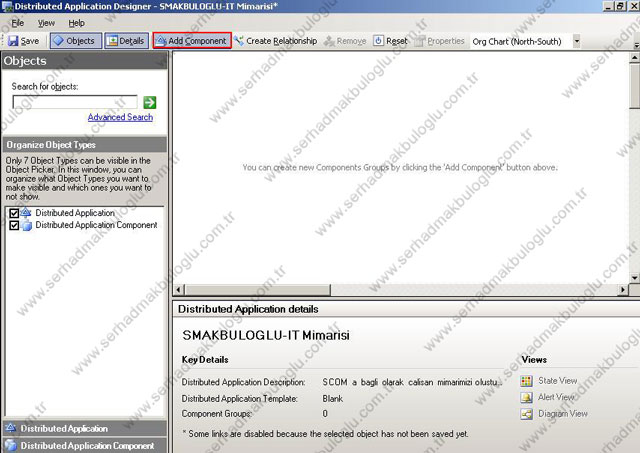
Task: Click horizontal scrollbar left arrow
Action: pos(178,290)
